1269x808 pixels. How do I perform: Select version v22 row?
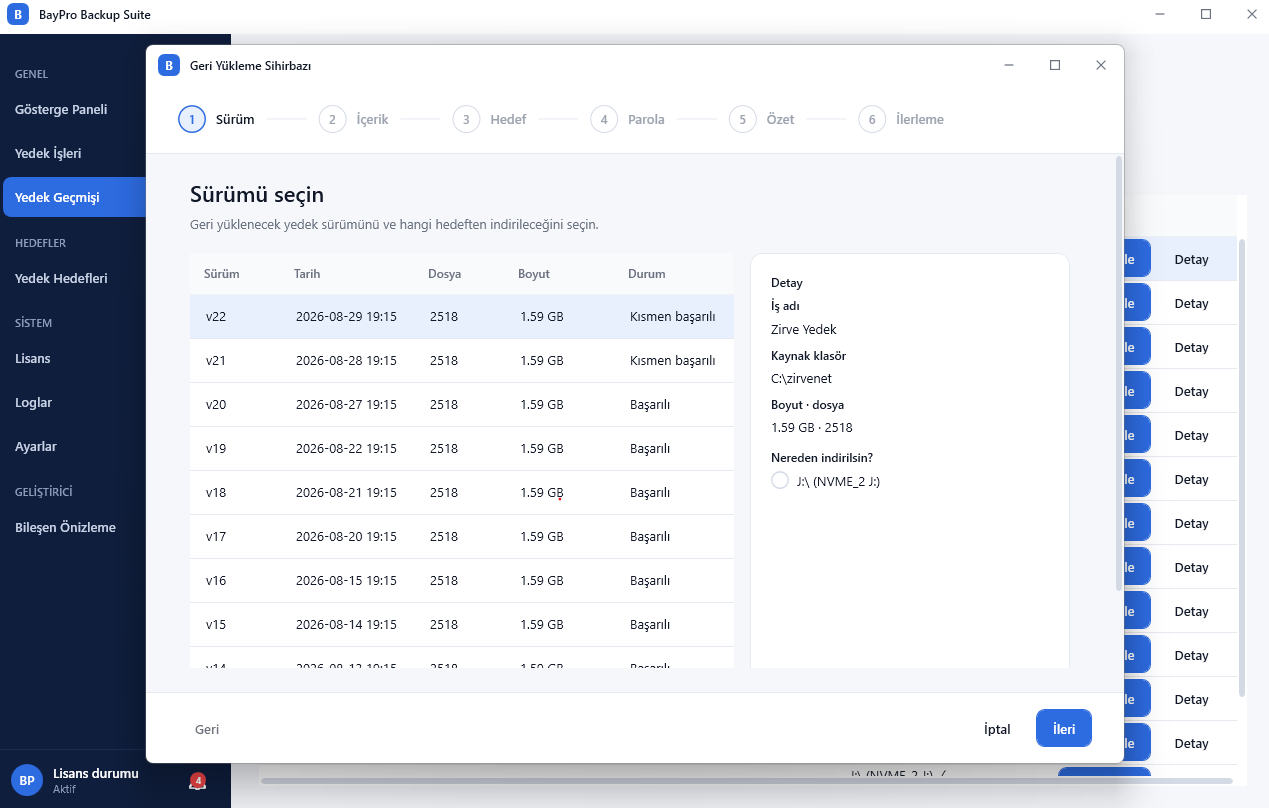pyautogui.click(x=462, y=317)
